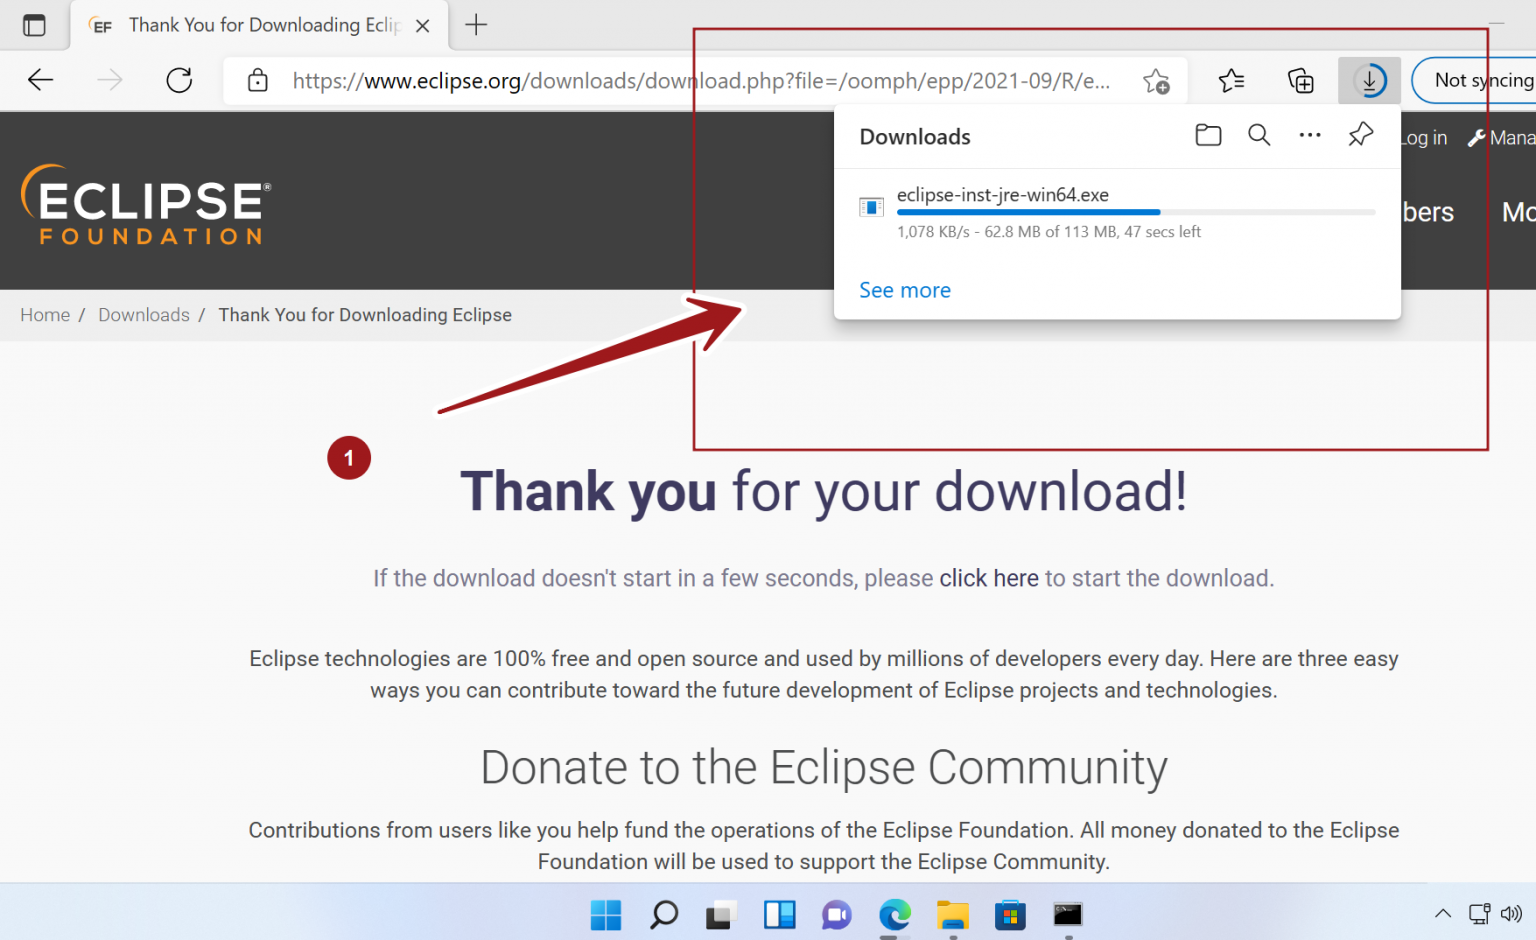Click the browser Downloads toolbar button
This screenshot has width=1536, height=940.
coord(1369,80)
